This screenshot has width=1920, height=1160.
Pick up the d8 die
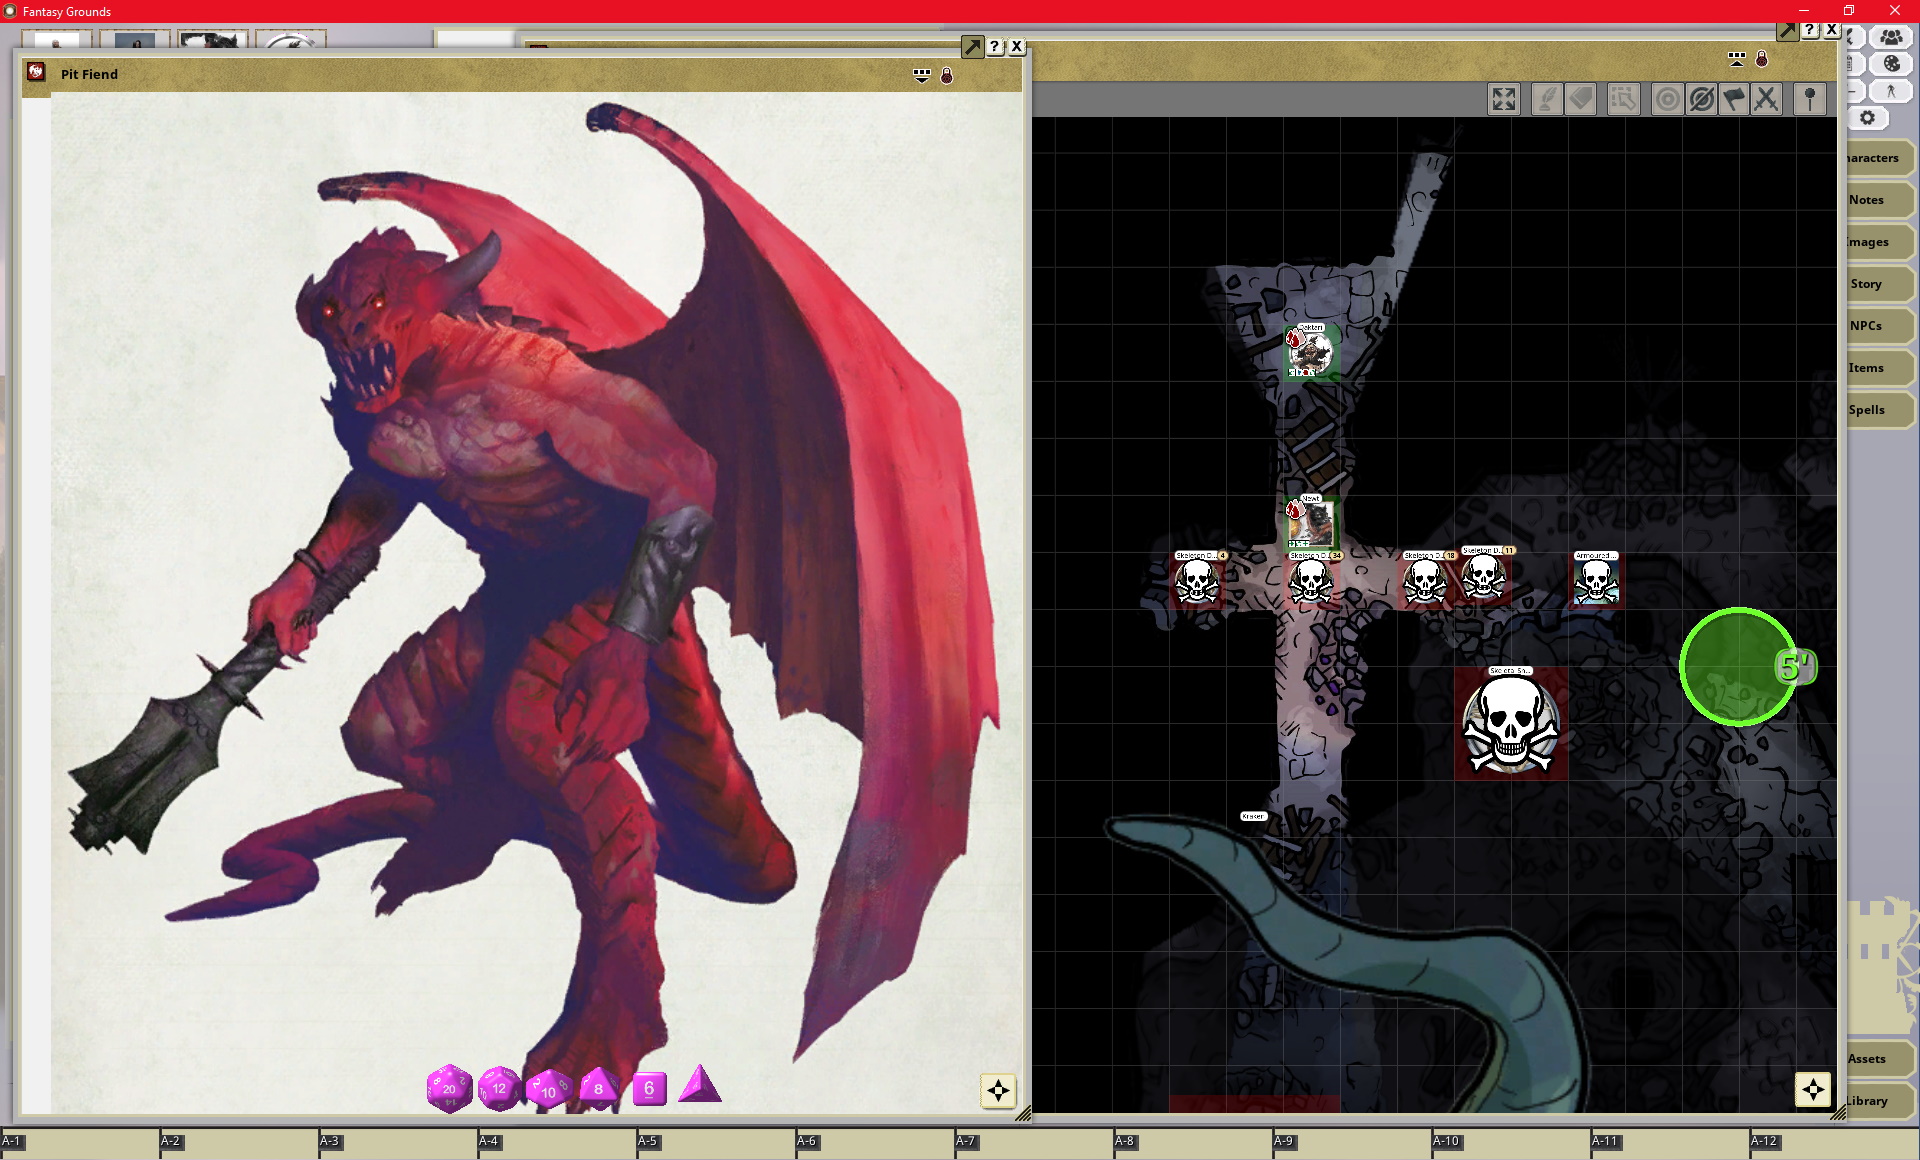click(598, 1088)
